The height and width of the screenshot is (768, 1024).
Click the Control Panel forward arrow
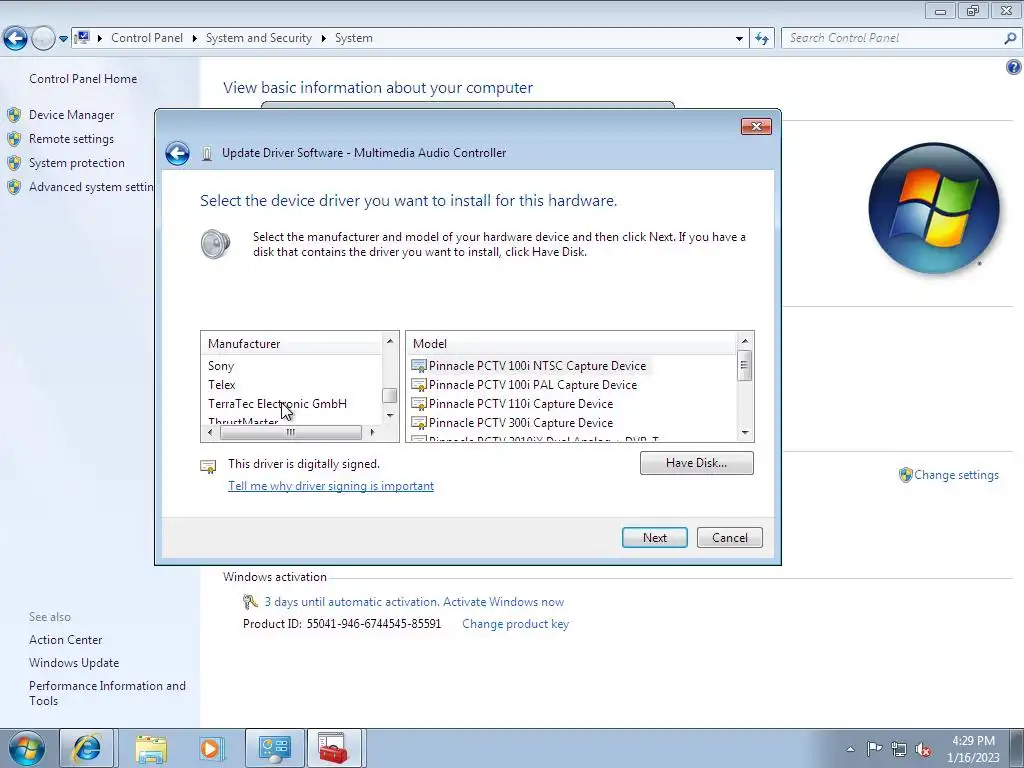[x=43, y=39]
